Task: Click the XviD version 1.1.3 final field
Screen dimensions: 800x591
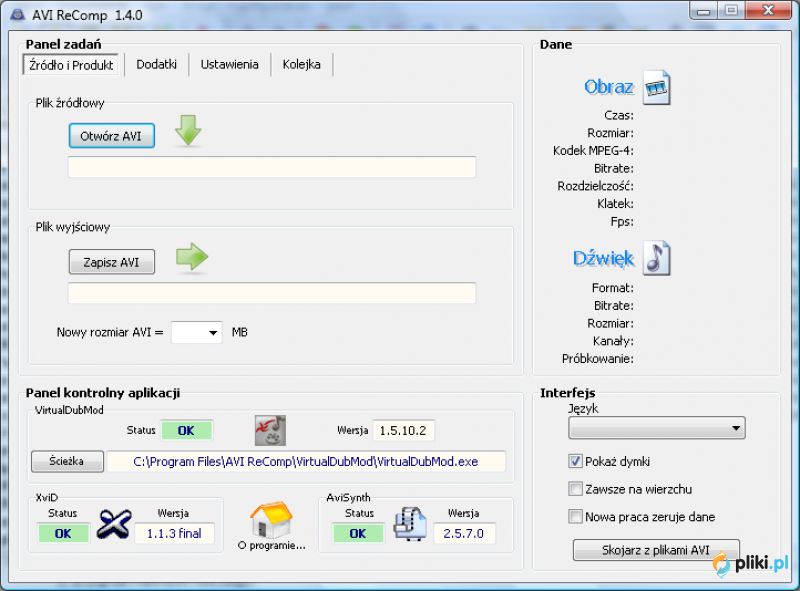Action: coord(174,533)
